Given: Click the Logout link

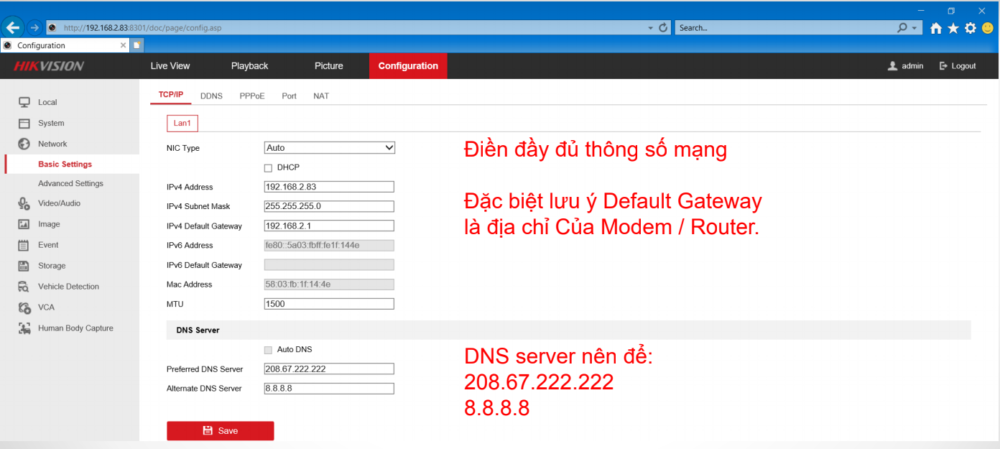Looking at the screenshot, I should click(x=963, y=66).
